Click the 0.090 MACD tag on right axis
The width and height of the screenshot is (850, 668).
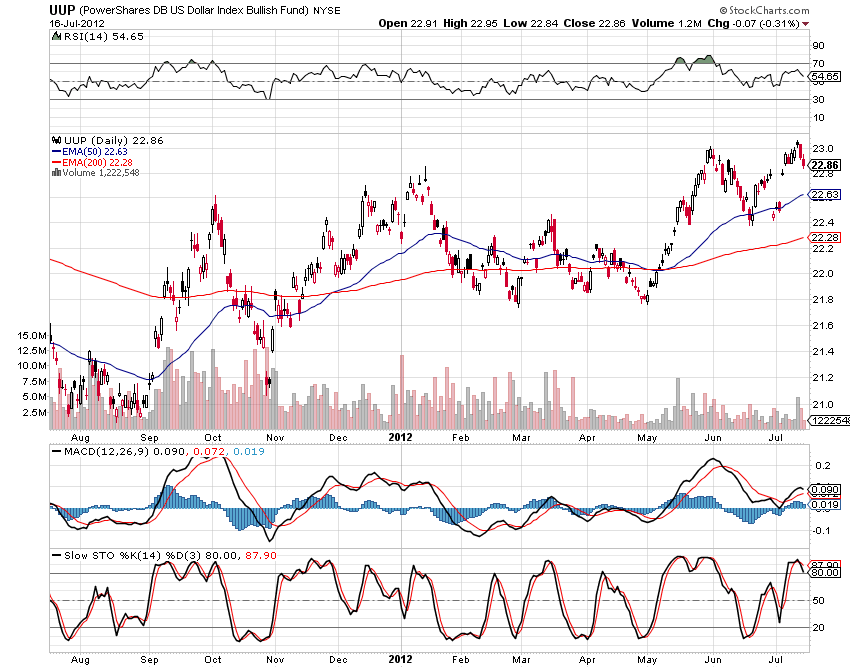(x=825, y=489)
